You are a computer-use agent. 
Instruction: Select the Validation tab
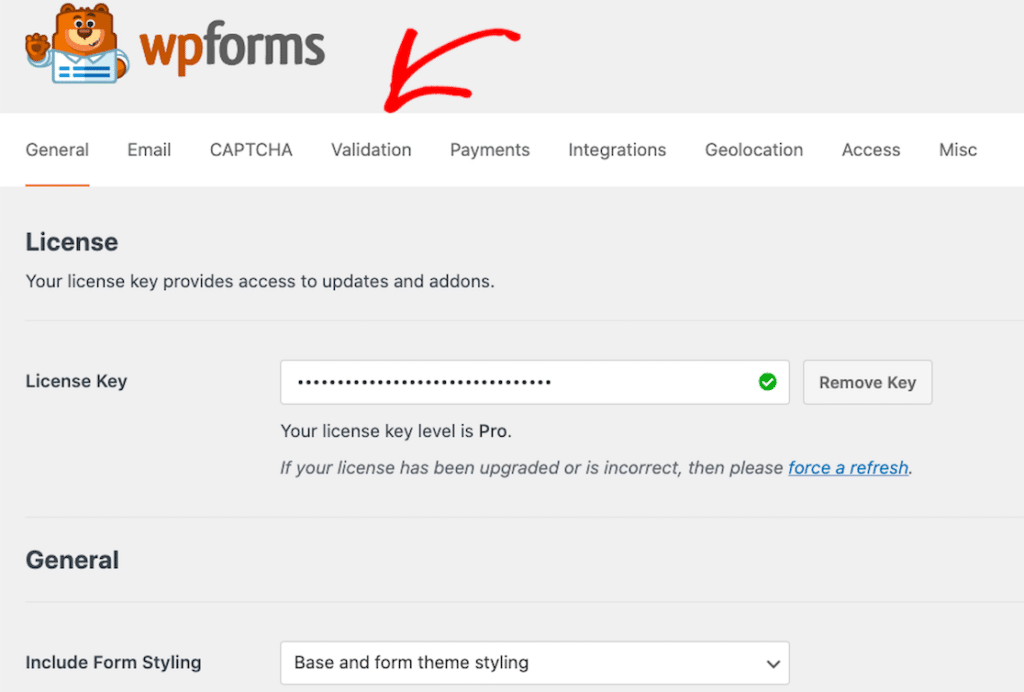coord(371,150)
